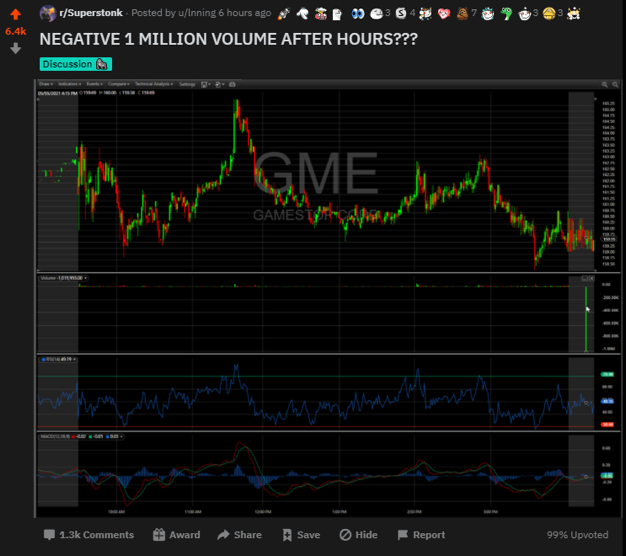Click the white pointing-hand award icon

tap(303, 14)
